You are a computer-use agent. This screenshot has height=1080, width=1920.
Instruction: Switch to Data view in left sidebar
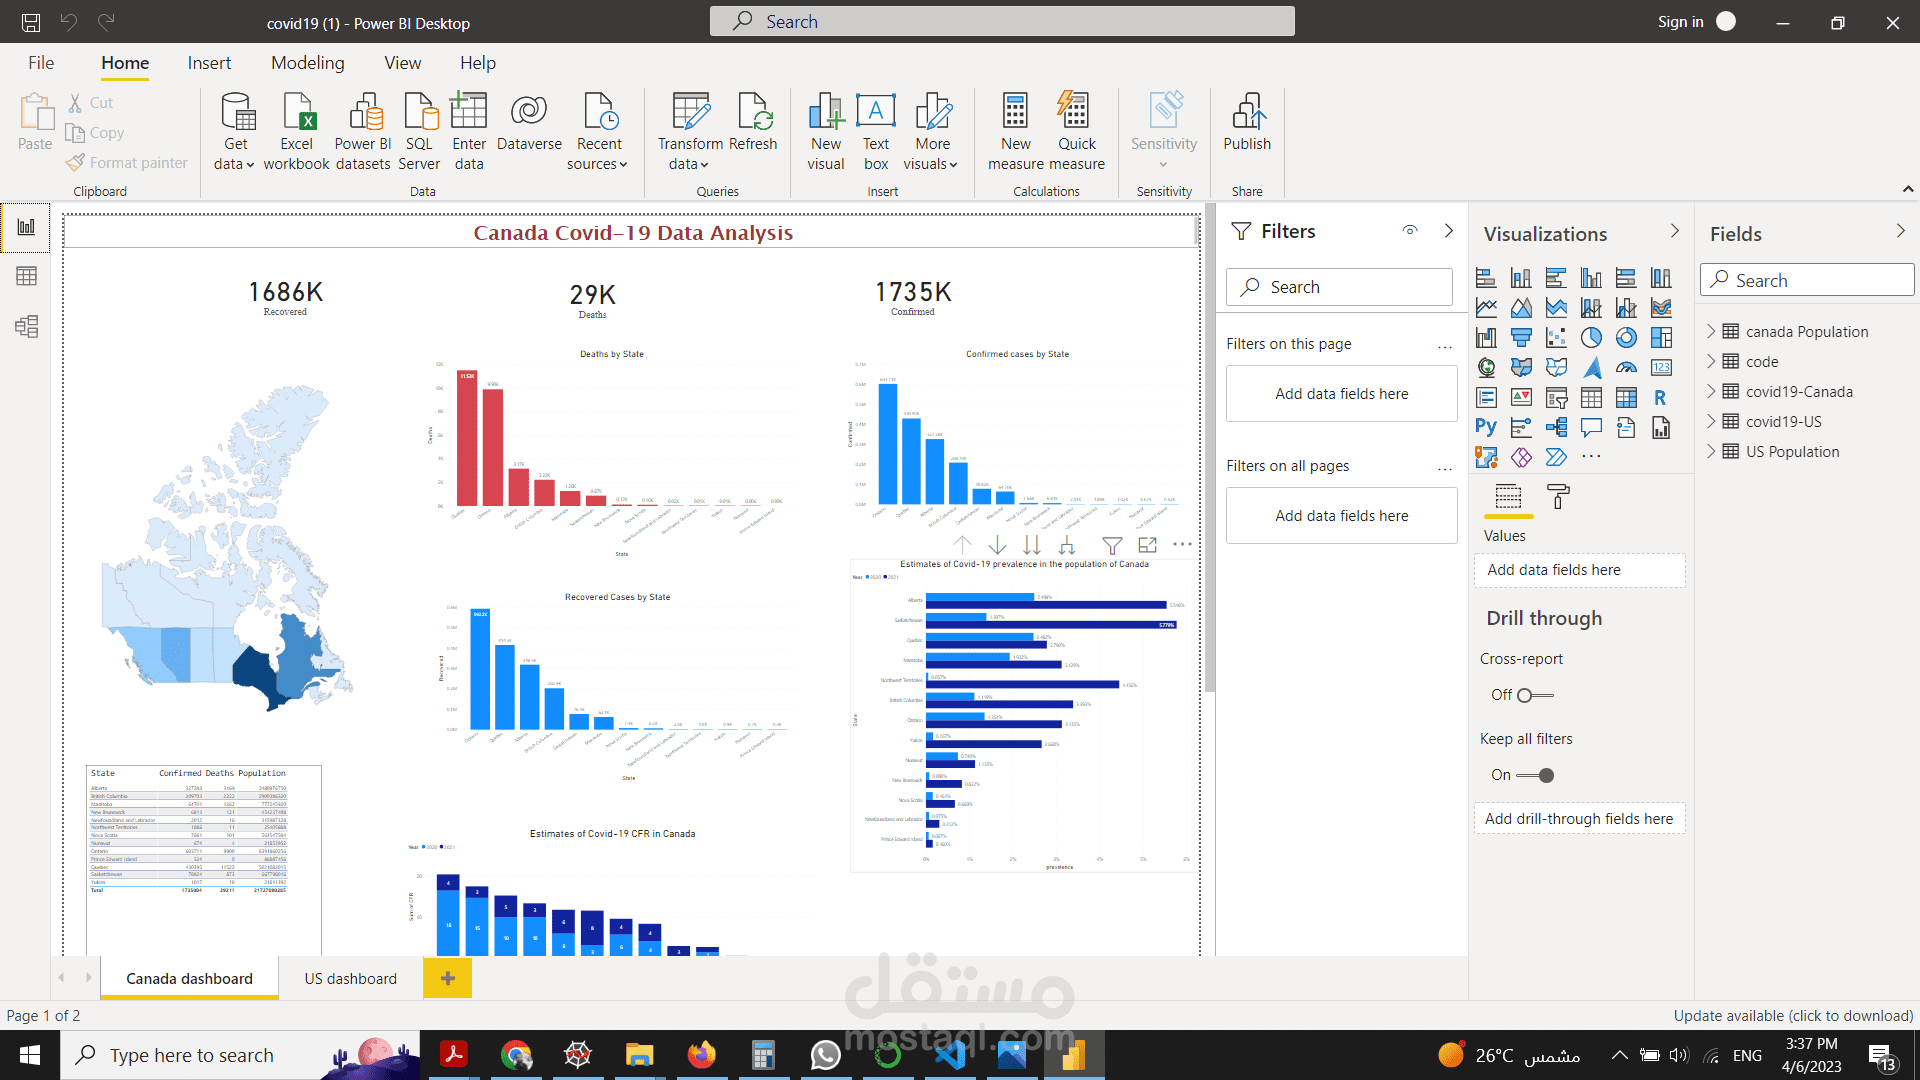click(26, 276)
